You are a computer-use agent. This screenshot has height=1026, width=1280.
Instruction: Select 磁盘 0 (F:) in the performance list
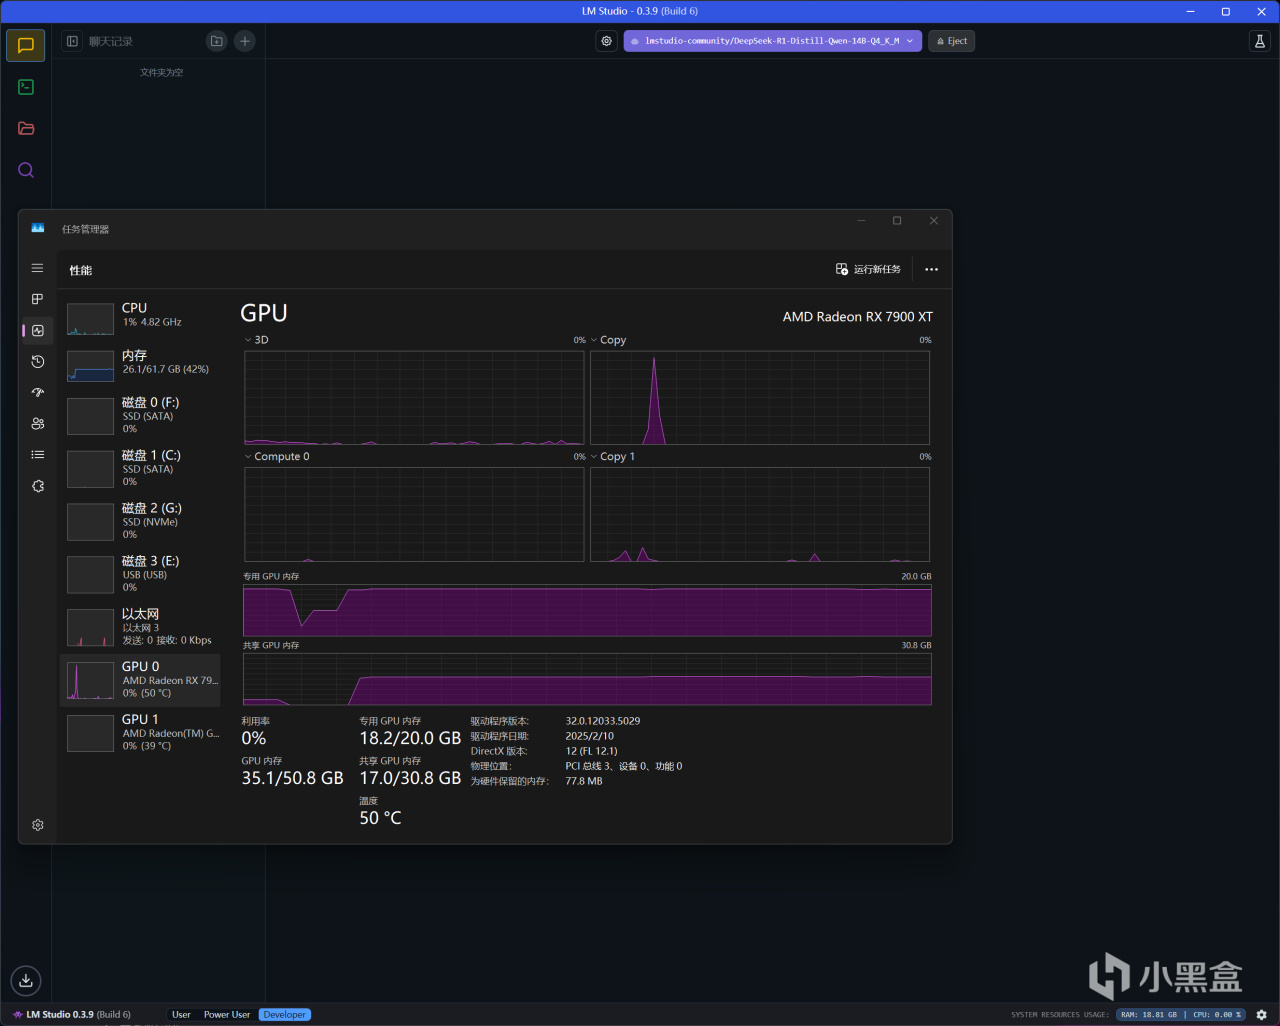(140, 415)
